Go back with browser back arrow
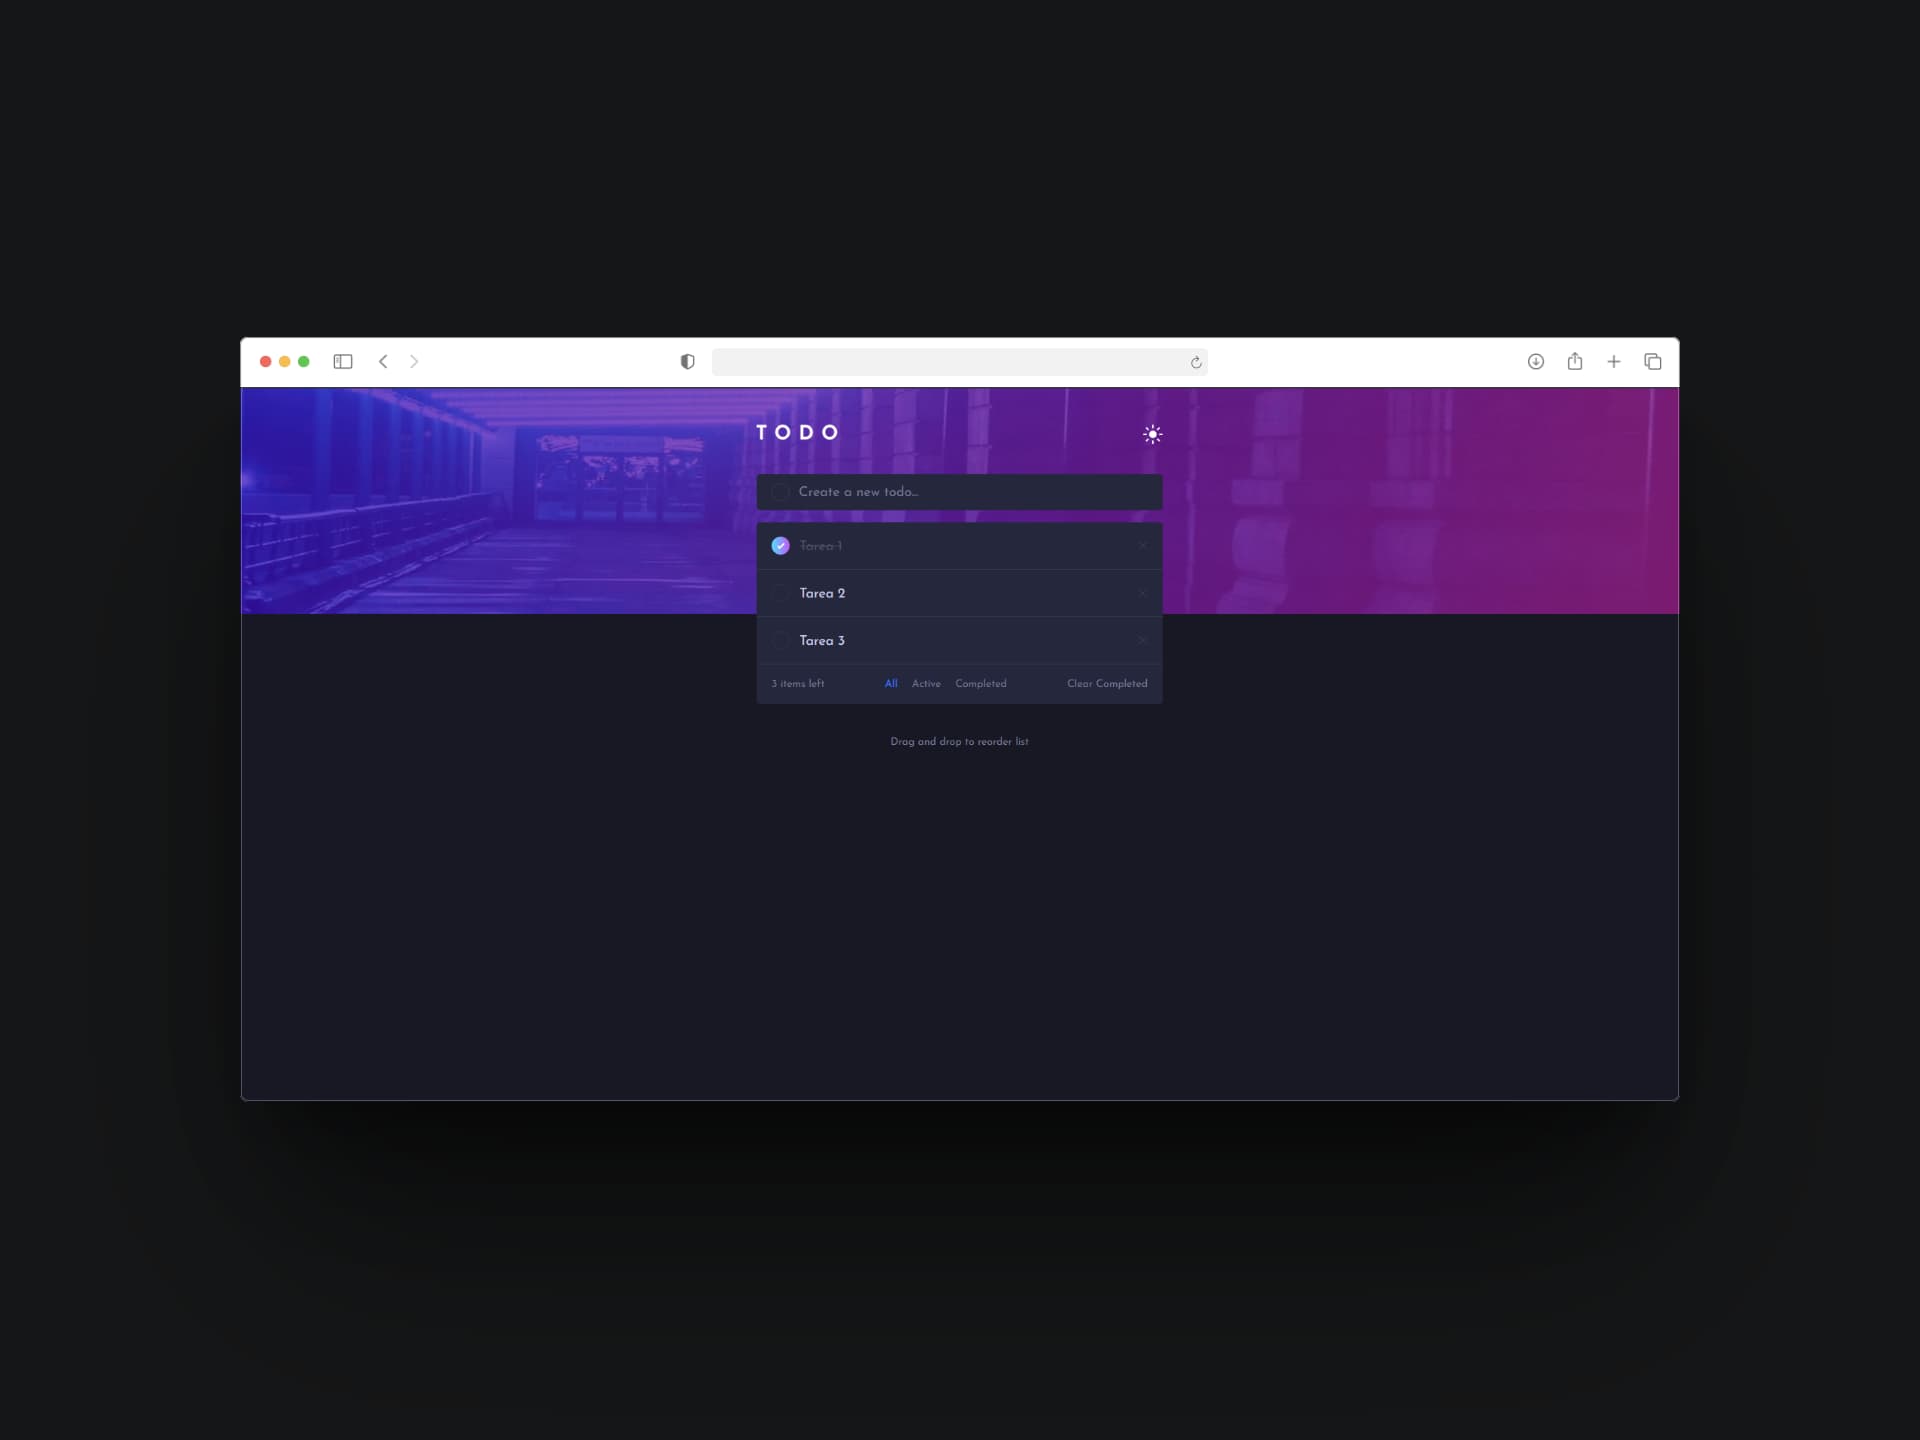The height and width of the screenshot is (1440, 1920). [383, 362]
